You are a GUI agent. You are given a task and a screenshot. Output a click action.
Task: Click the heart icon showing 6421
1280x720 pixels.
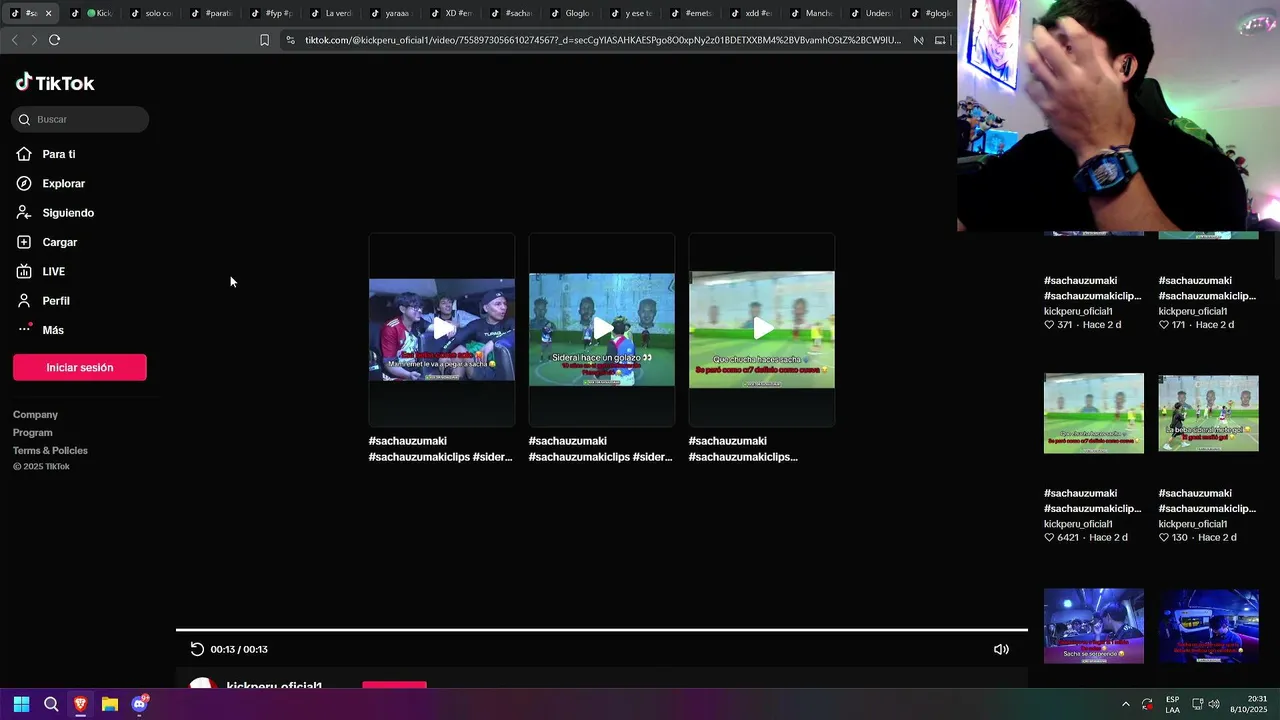click(1049, 538)
